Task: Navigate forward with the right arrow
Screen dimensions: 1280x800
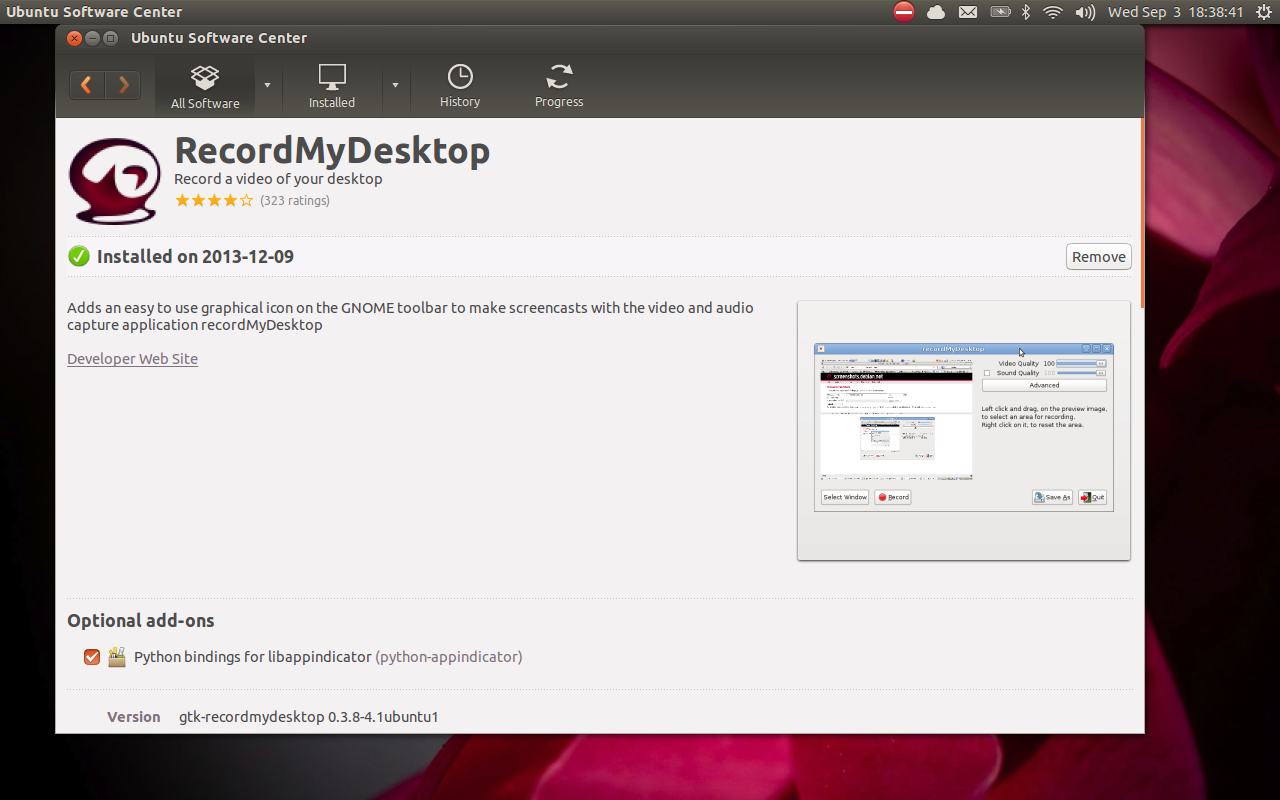Action: coord(122,84)
